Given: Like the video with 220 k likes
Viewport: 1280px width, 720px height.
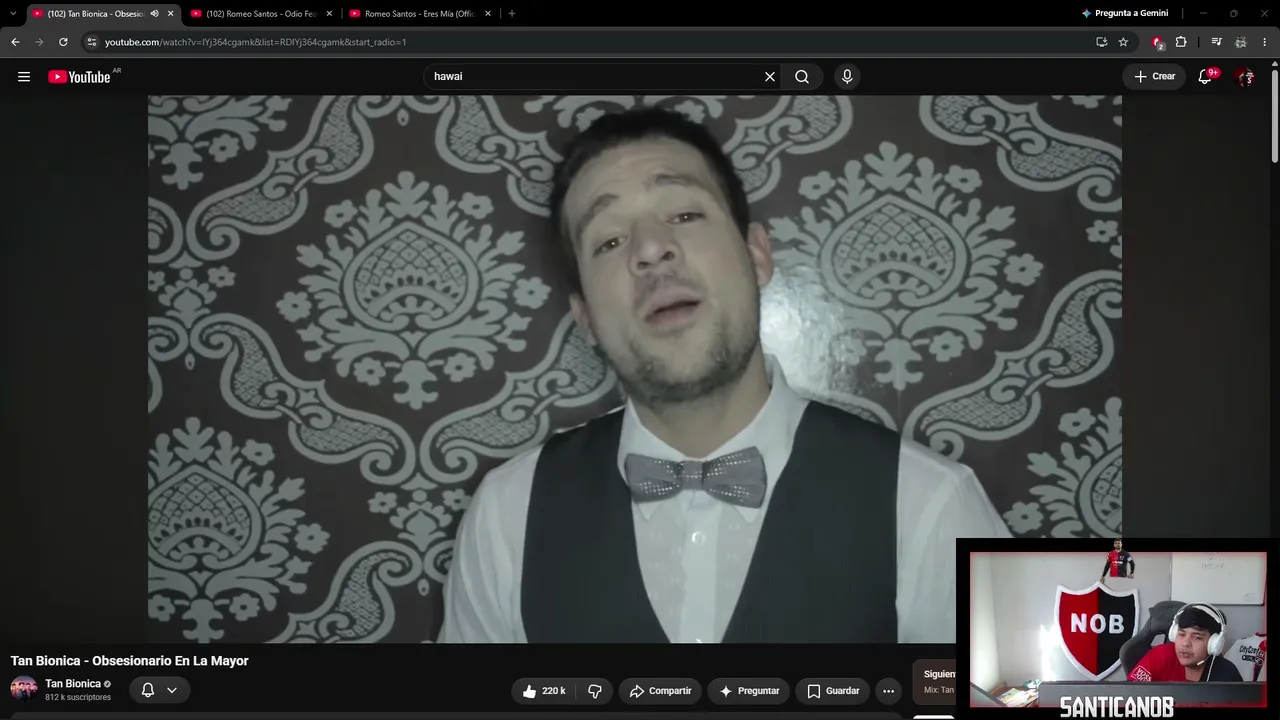Looking at the screenshot, I should 543,691.
